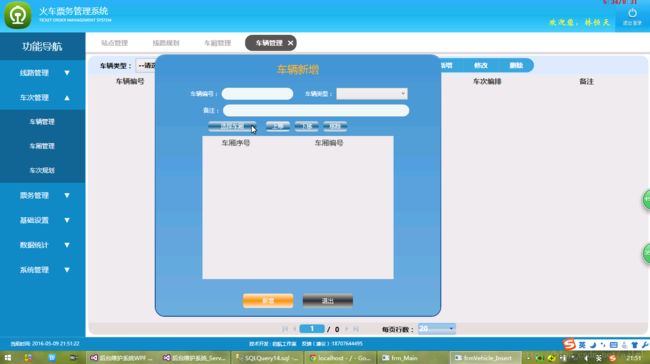Click the 车厢编号 column header
The height and width of the screenshot is (364, 650).
[329, 143]
